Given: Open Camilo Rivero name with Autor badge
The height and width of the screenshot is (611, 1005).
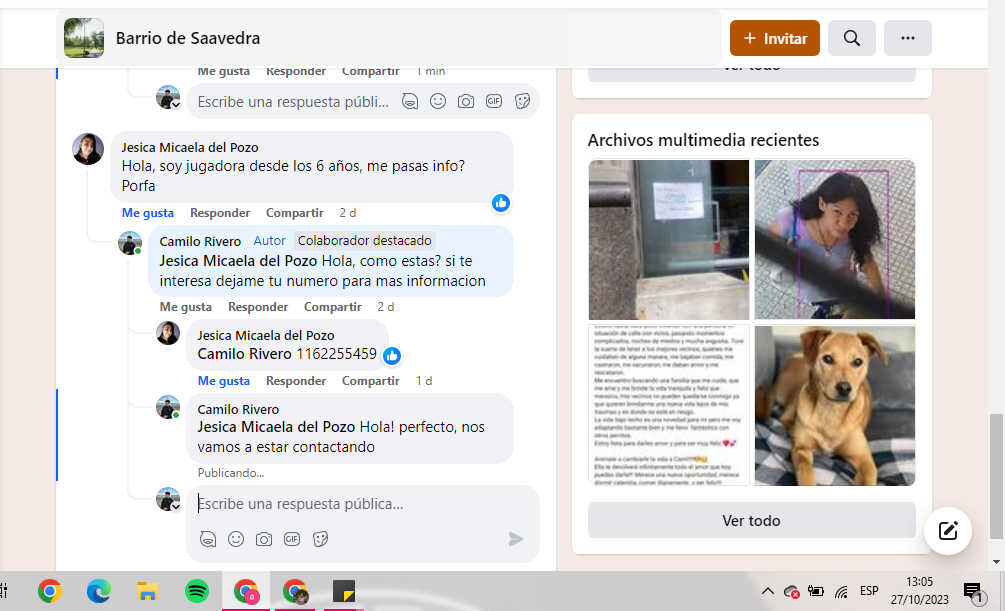Looking at the screenshot, I should click(200, 241).
